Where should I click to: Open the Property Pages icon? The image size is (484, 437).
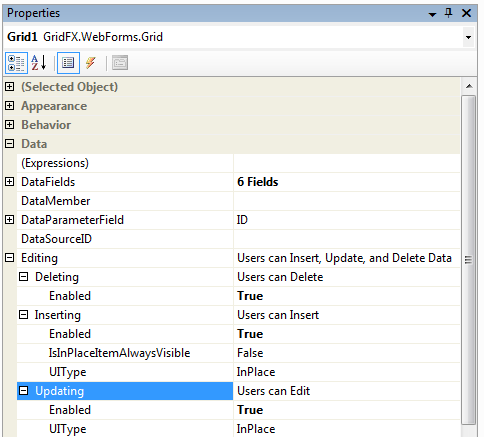point(120,63)
